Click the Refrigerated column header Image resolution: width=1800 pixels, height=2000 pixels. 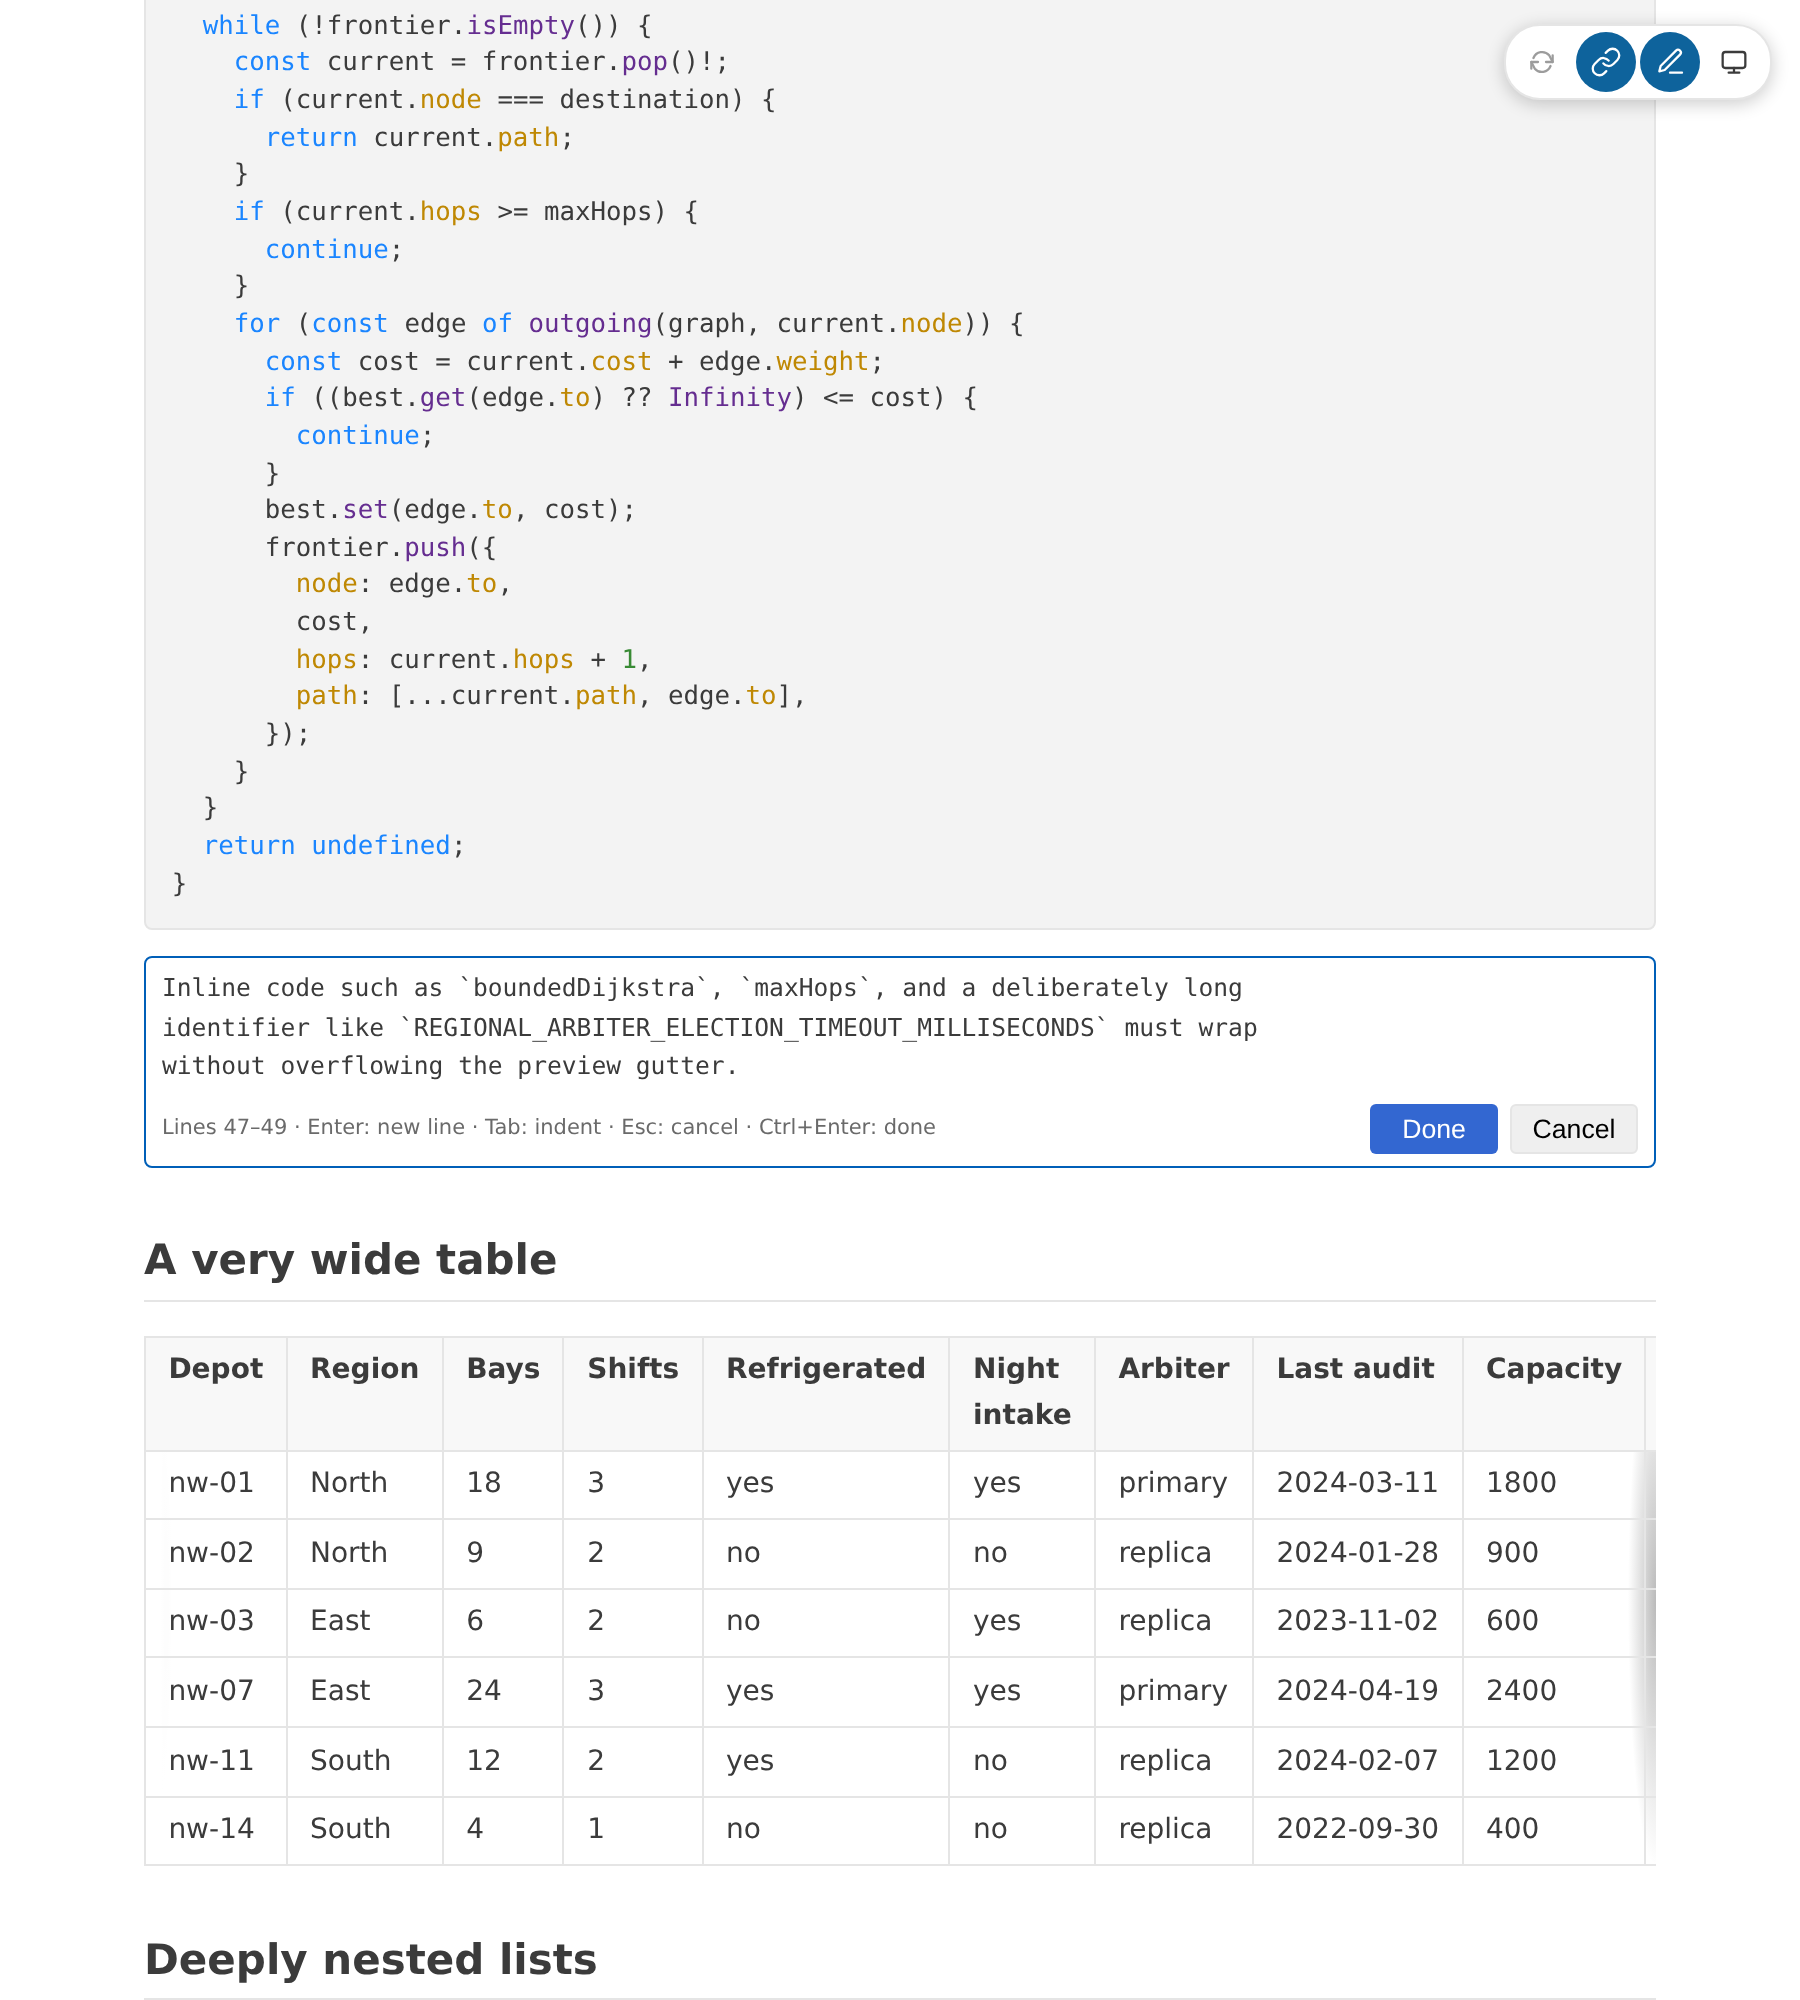point(826,1394)
